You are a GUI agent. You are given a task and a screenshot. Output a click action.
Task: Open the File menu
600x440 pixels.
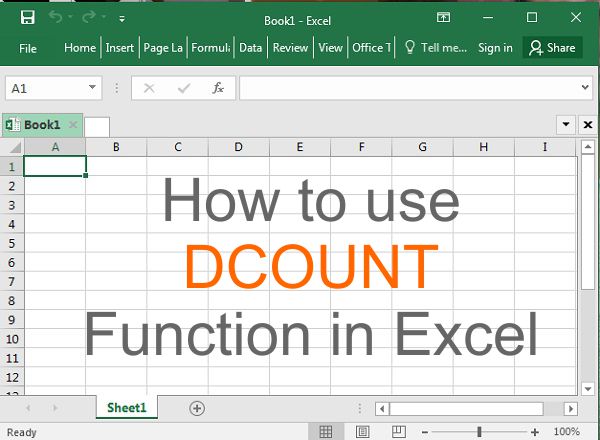[x=28, y=48]
